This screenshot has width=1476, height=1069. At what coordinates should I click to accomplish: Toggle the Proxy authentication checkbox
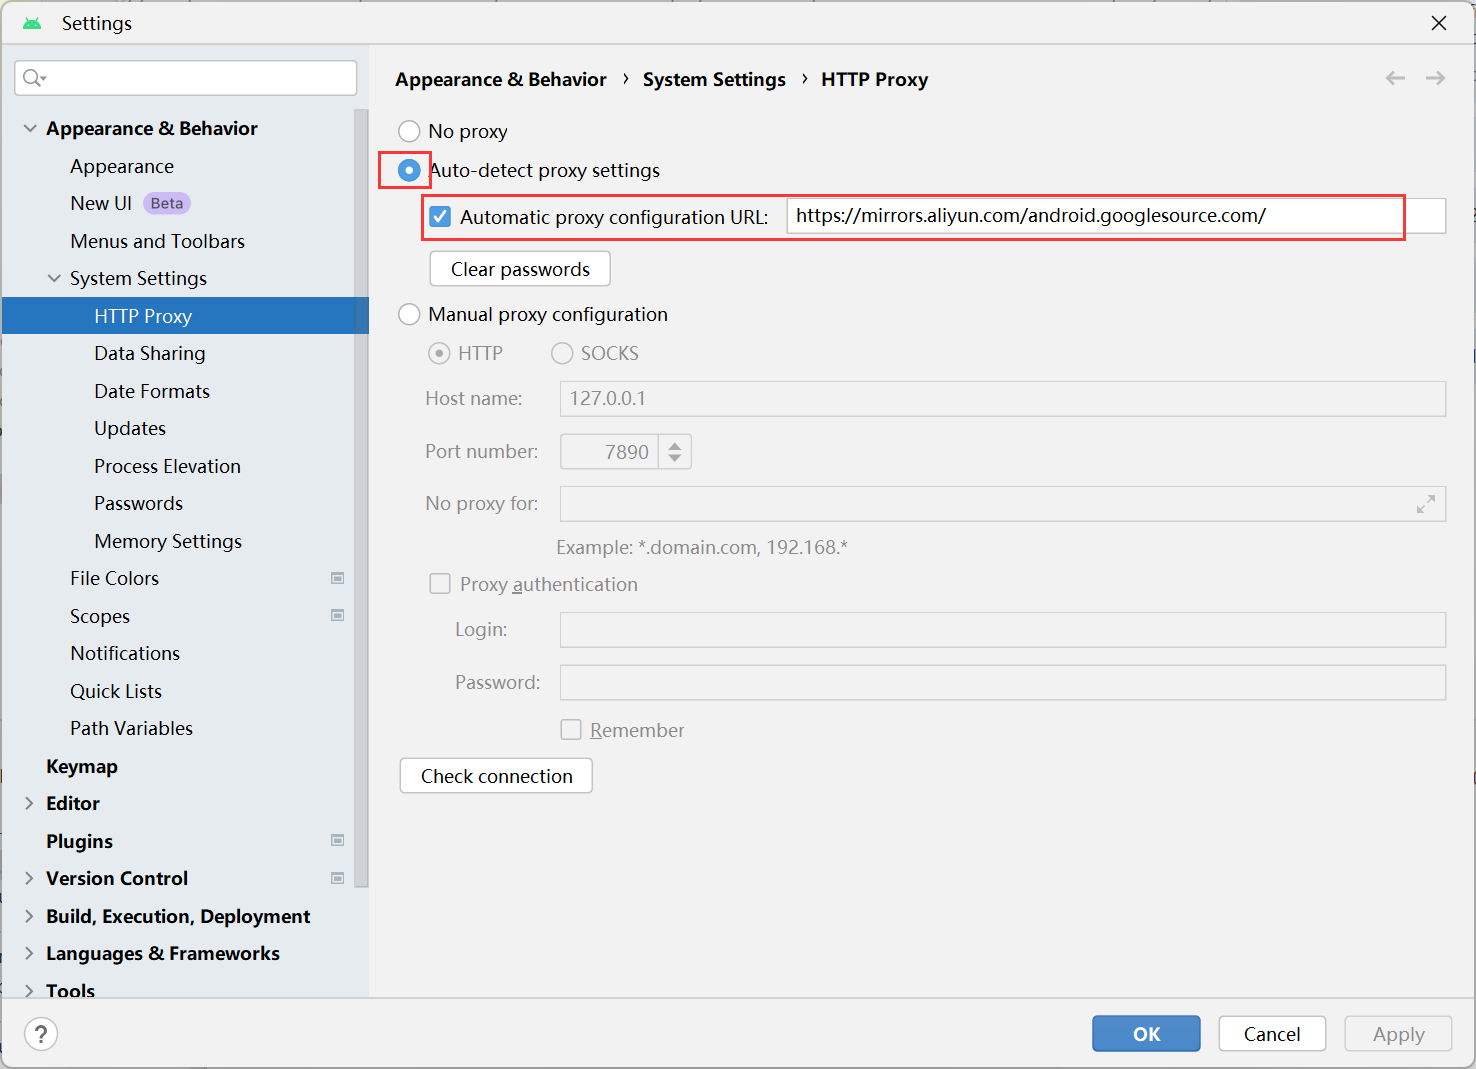tap(440, 584)
